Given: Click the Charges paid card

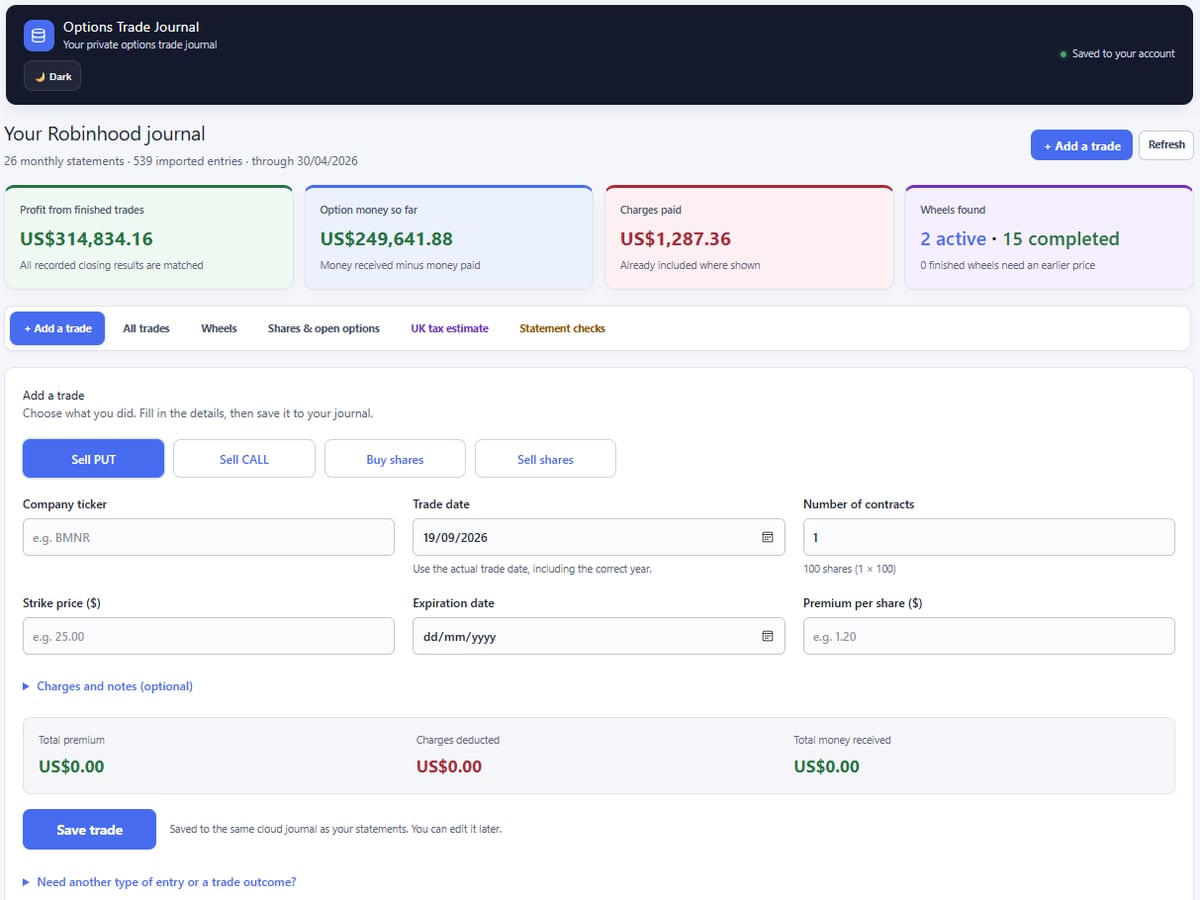Looking at the screenshot, I should (x=749, y=237).
